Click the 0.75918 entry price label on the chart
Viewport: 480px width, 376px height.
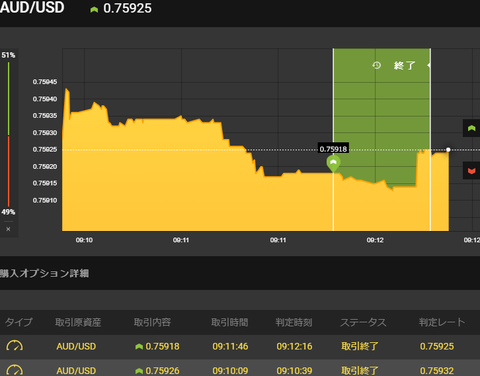(333, 149)
